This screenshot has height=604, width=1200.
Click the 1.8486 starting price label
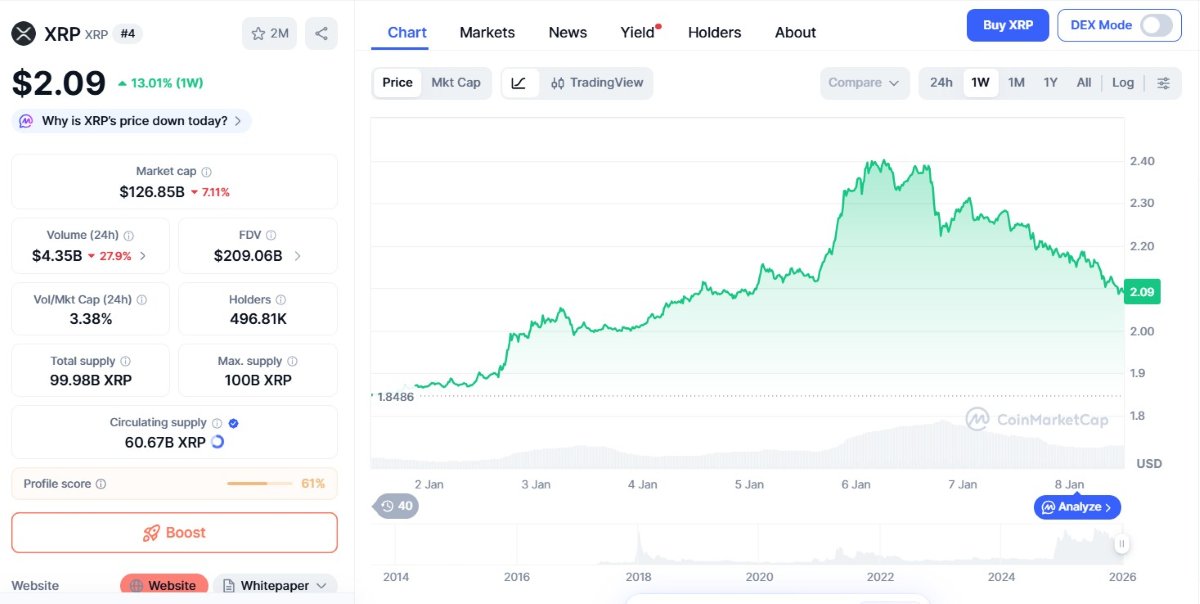(394, 397)
